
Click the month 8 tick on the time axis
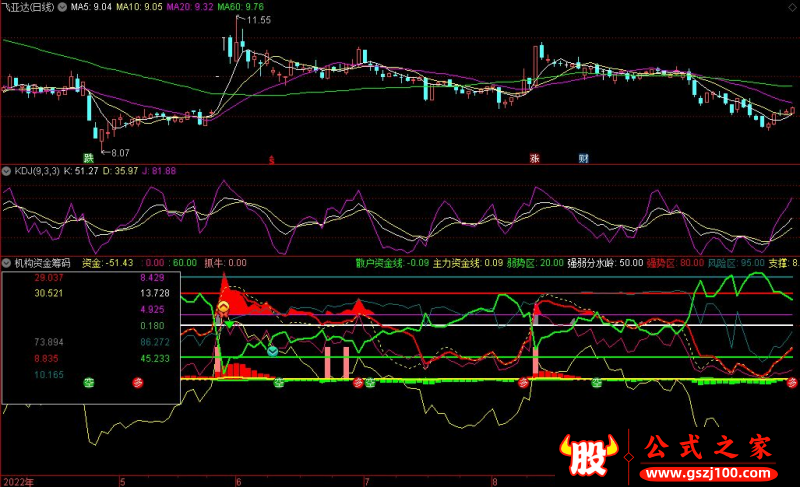pyautogui.click(x=494, y=482)
